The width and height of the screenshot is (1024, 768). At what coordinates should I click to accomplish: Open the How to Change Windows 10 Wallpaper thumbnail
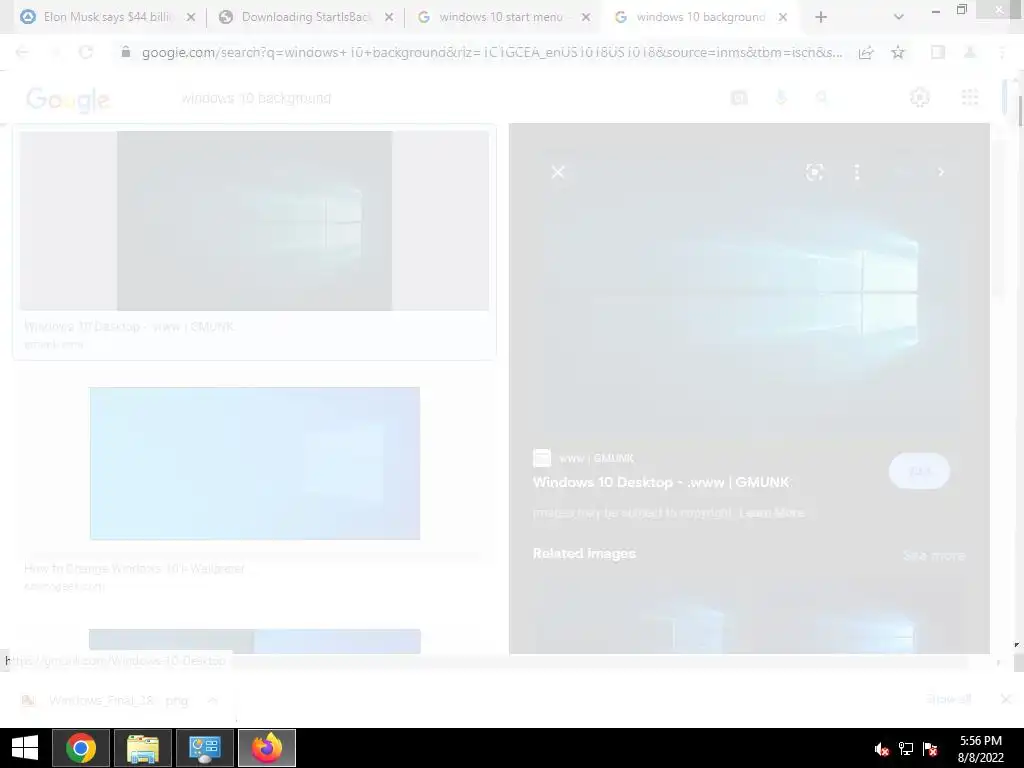click(255, 463)
